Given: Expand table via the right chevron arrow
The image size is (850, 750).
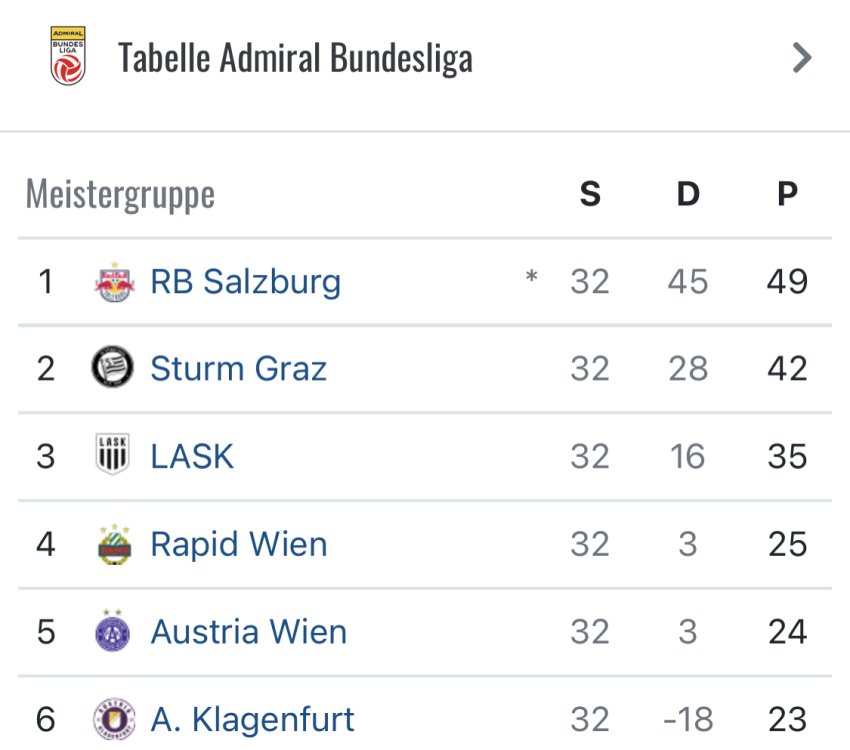Looking at the screenshot, I should pyautogui.click(x=801, y=58).
